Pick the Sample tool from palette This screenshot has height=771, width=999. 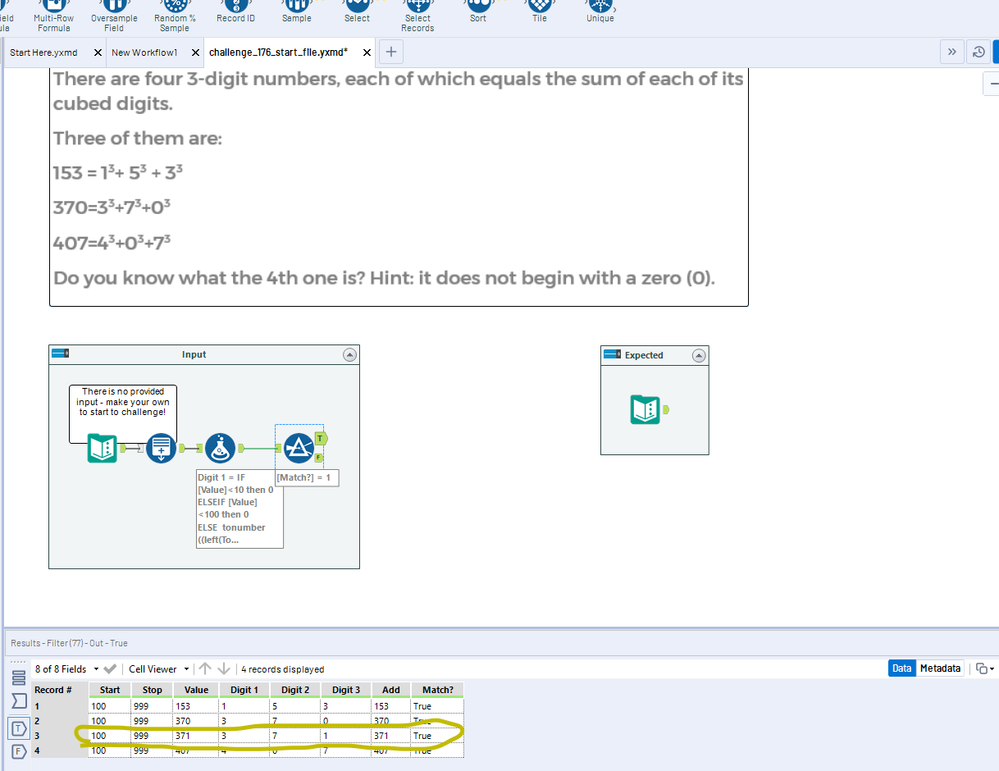(x=297, y=12)
